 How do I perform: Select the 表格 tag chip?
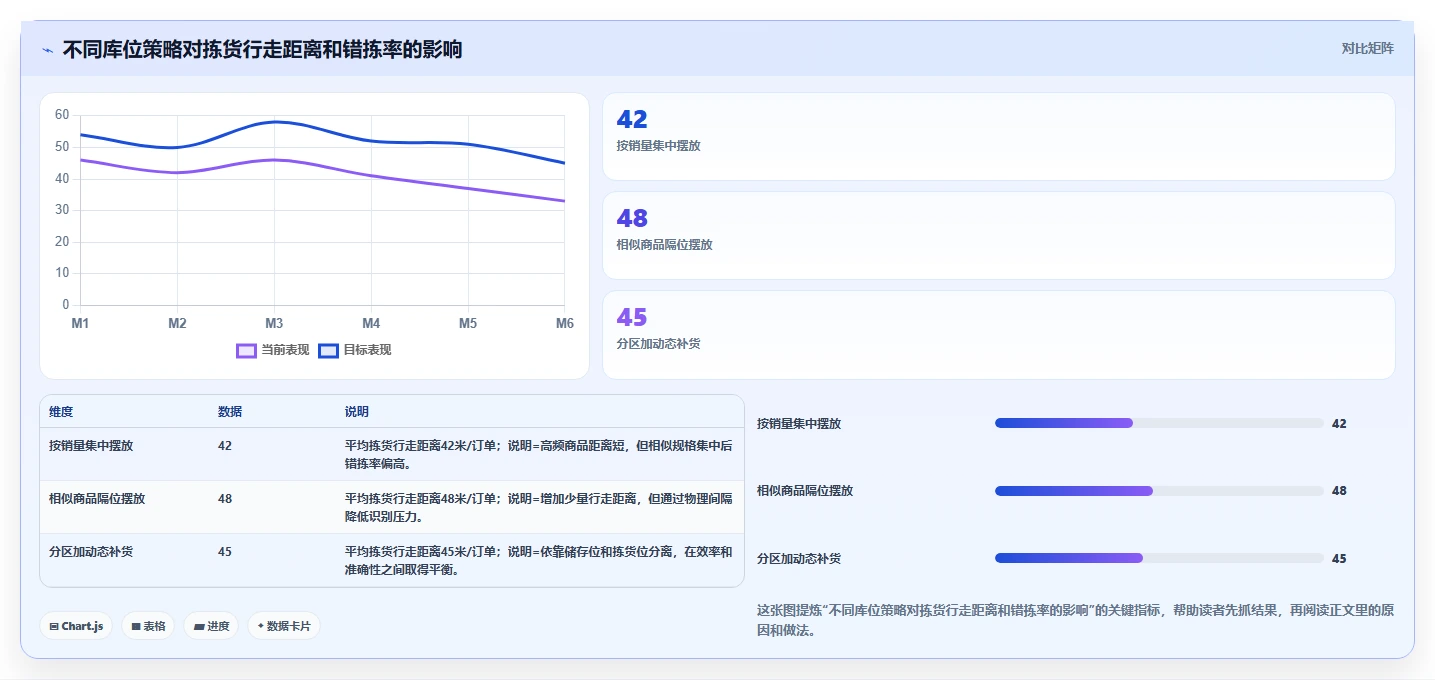pos(148,626)
